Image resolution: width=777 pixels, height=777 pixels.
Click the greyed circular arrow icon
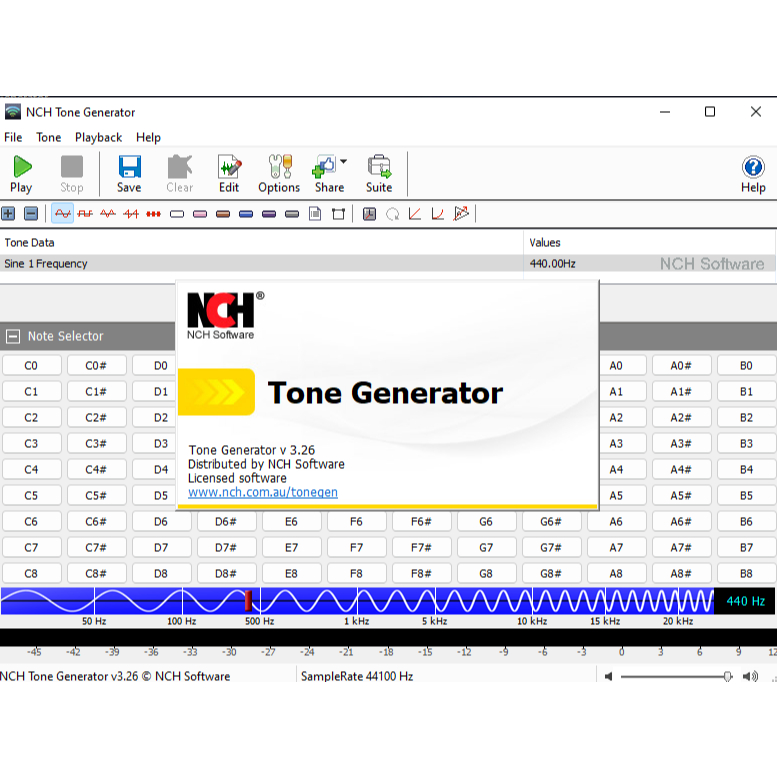[x=392, y=214]
